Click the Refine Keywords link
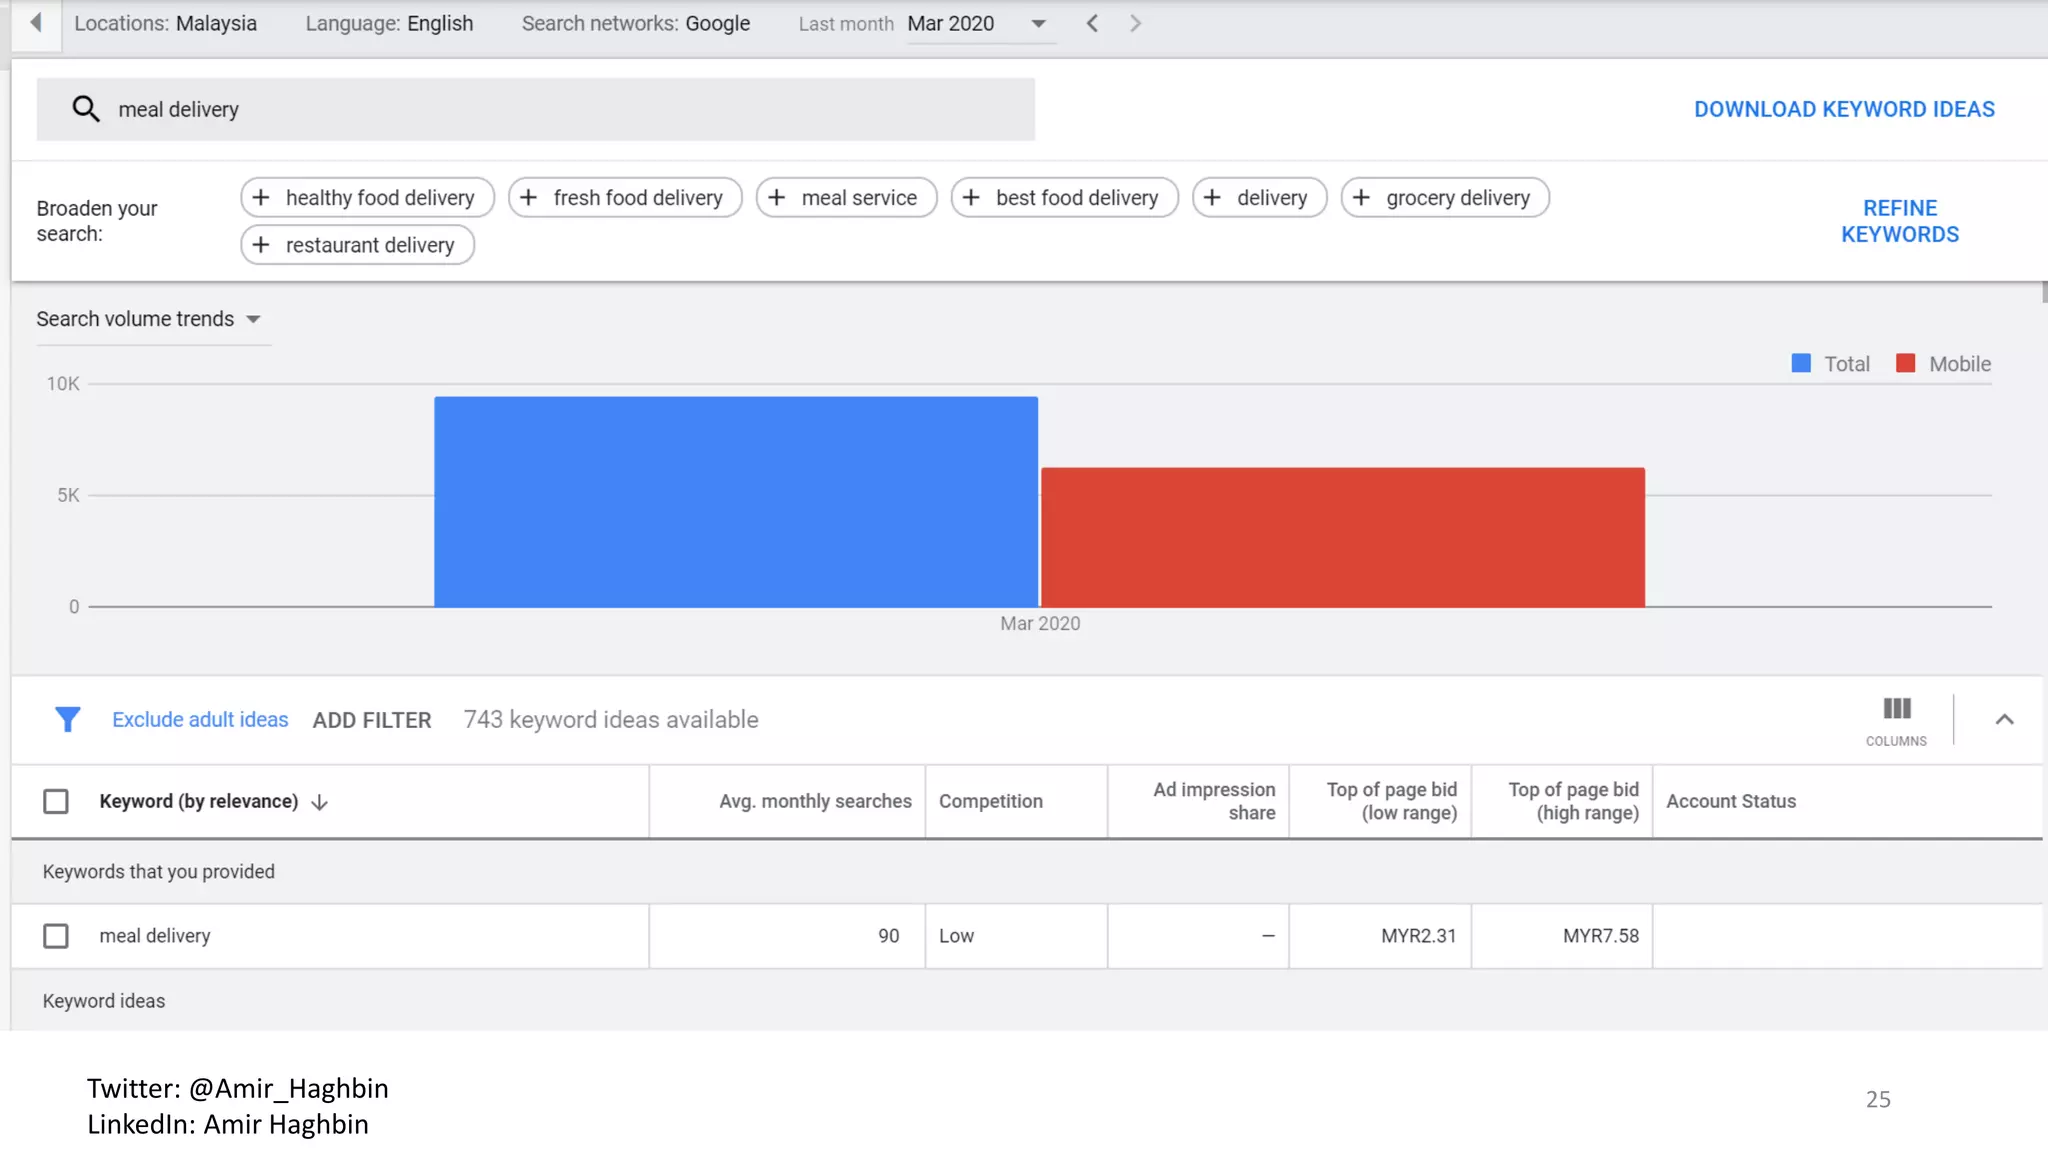Screen dimensions: 2048x1152 pos(1899,221)
